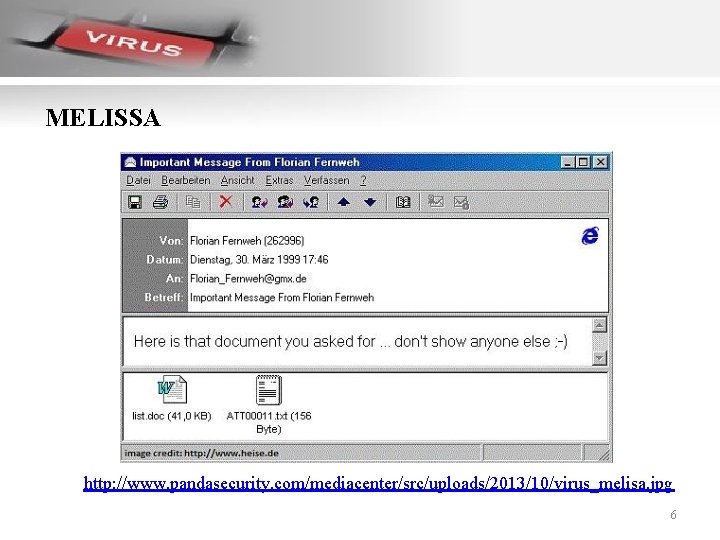Click the message body text

tap(351, 342)
